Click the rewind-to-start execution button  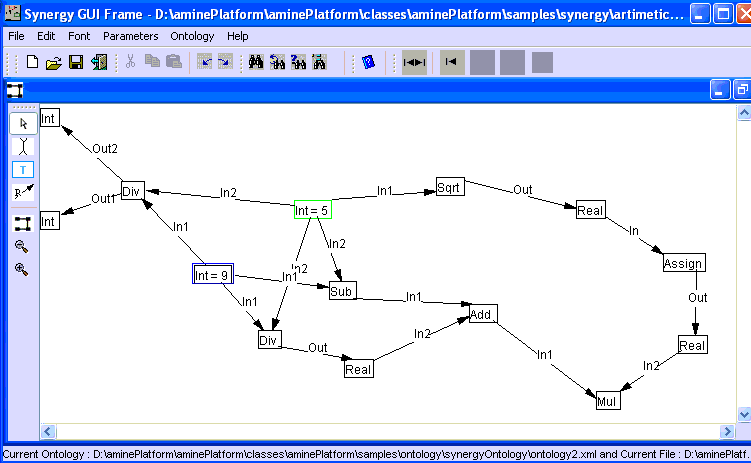(452, 62)
